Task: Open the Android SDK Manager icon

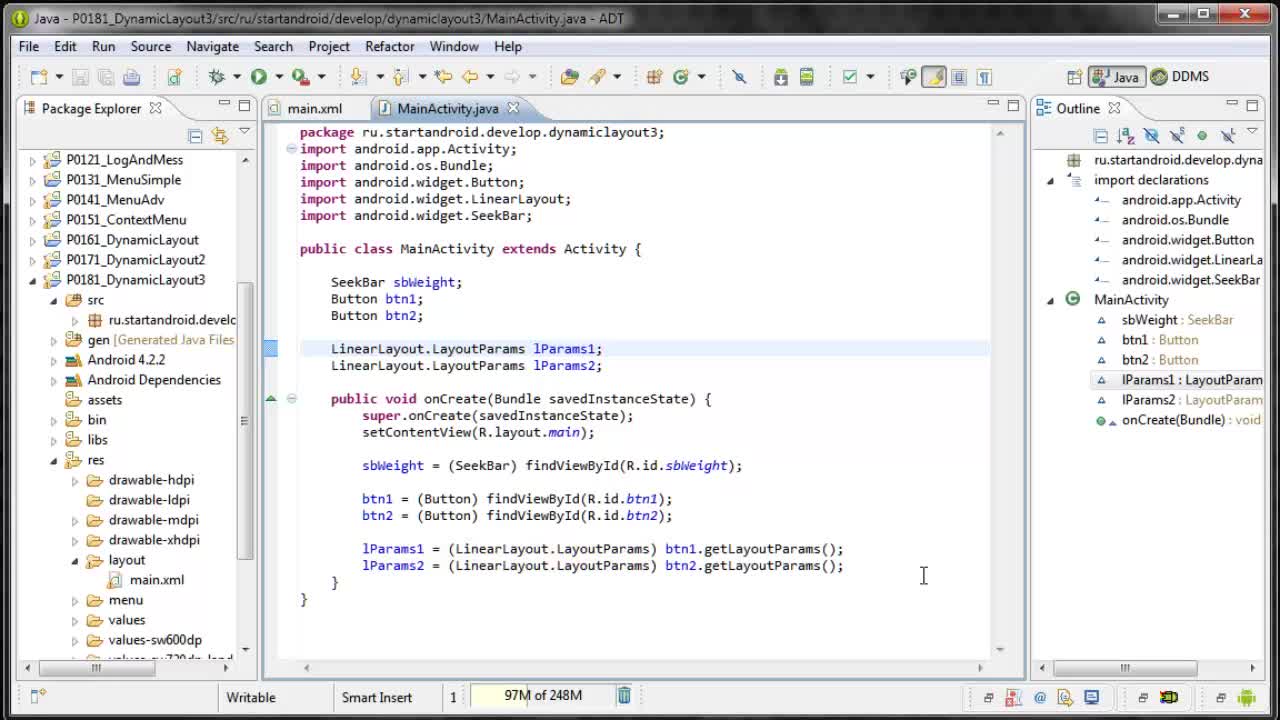Action: point(781,77)
